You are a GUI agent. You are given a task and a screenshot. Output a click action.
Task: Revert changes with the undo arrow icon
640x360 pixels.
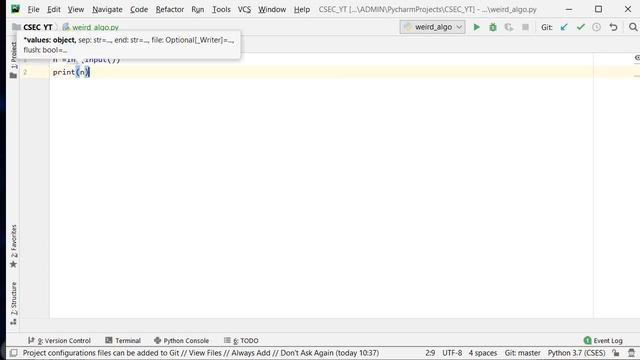613,27
